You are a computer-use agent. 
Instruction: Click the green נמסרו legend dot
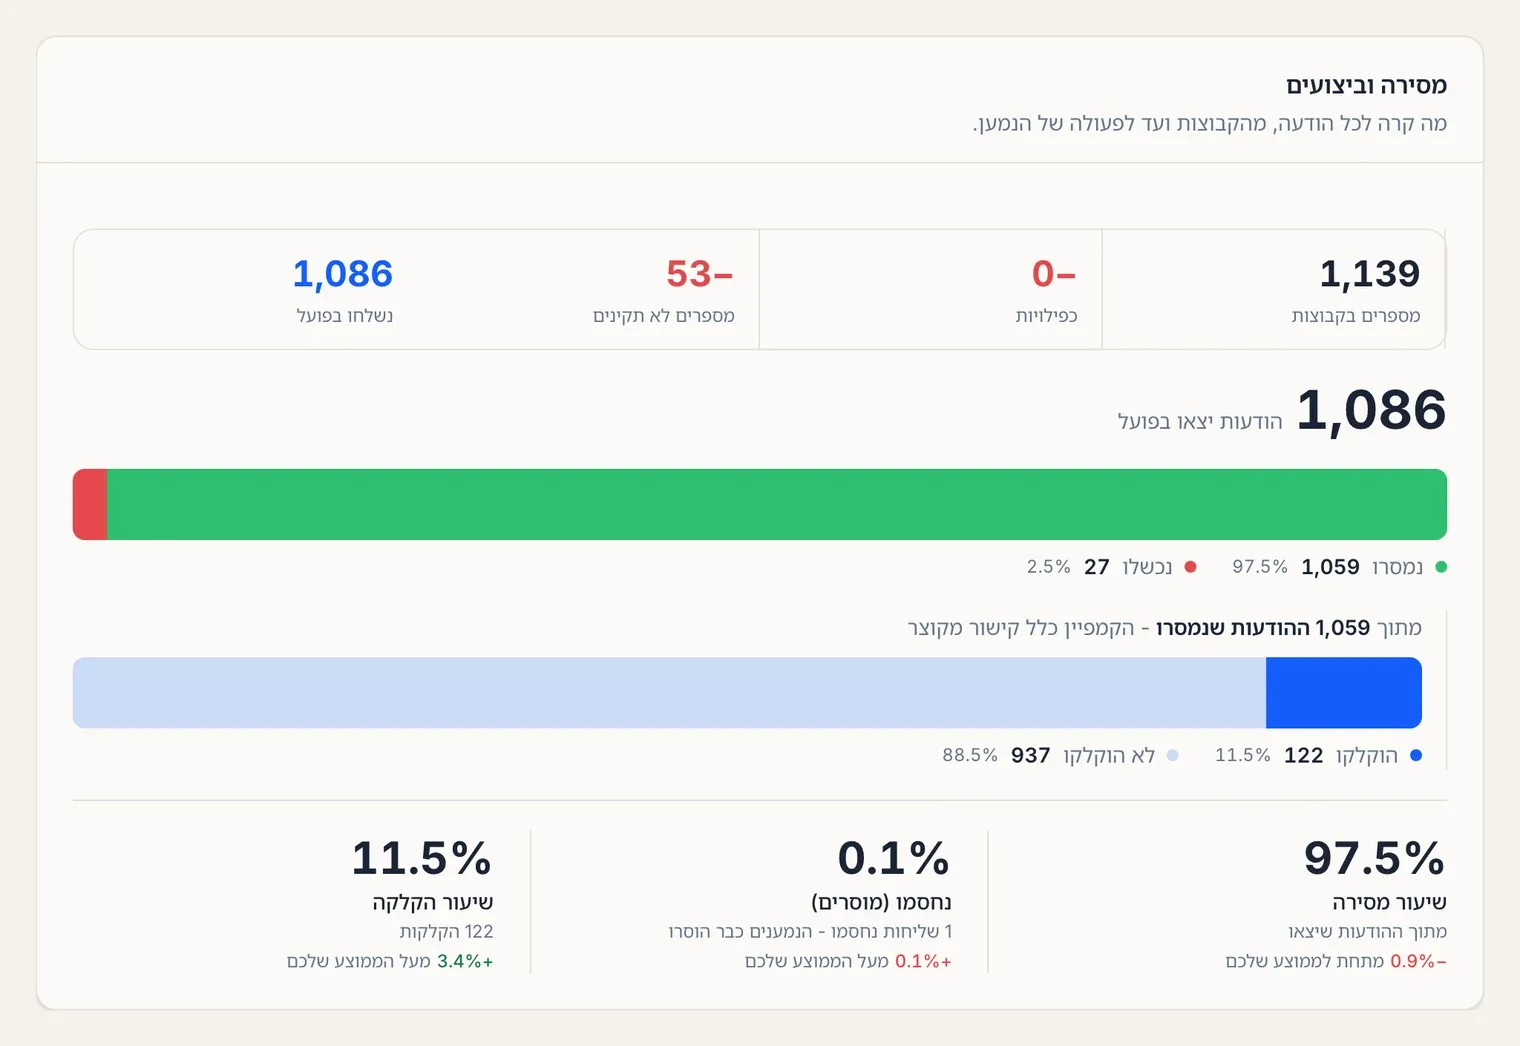[1441, 567]
